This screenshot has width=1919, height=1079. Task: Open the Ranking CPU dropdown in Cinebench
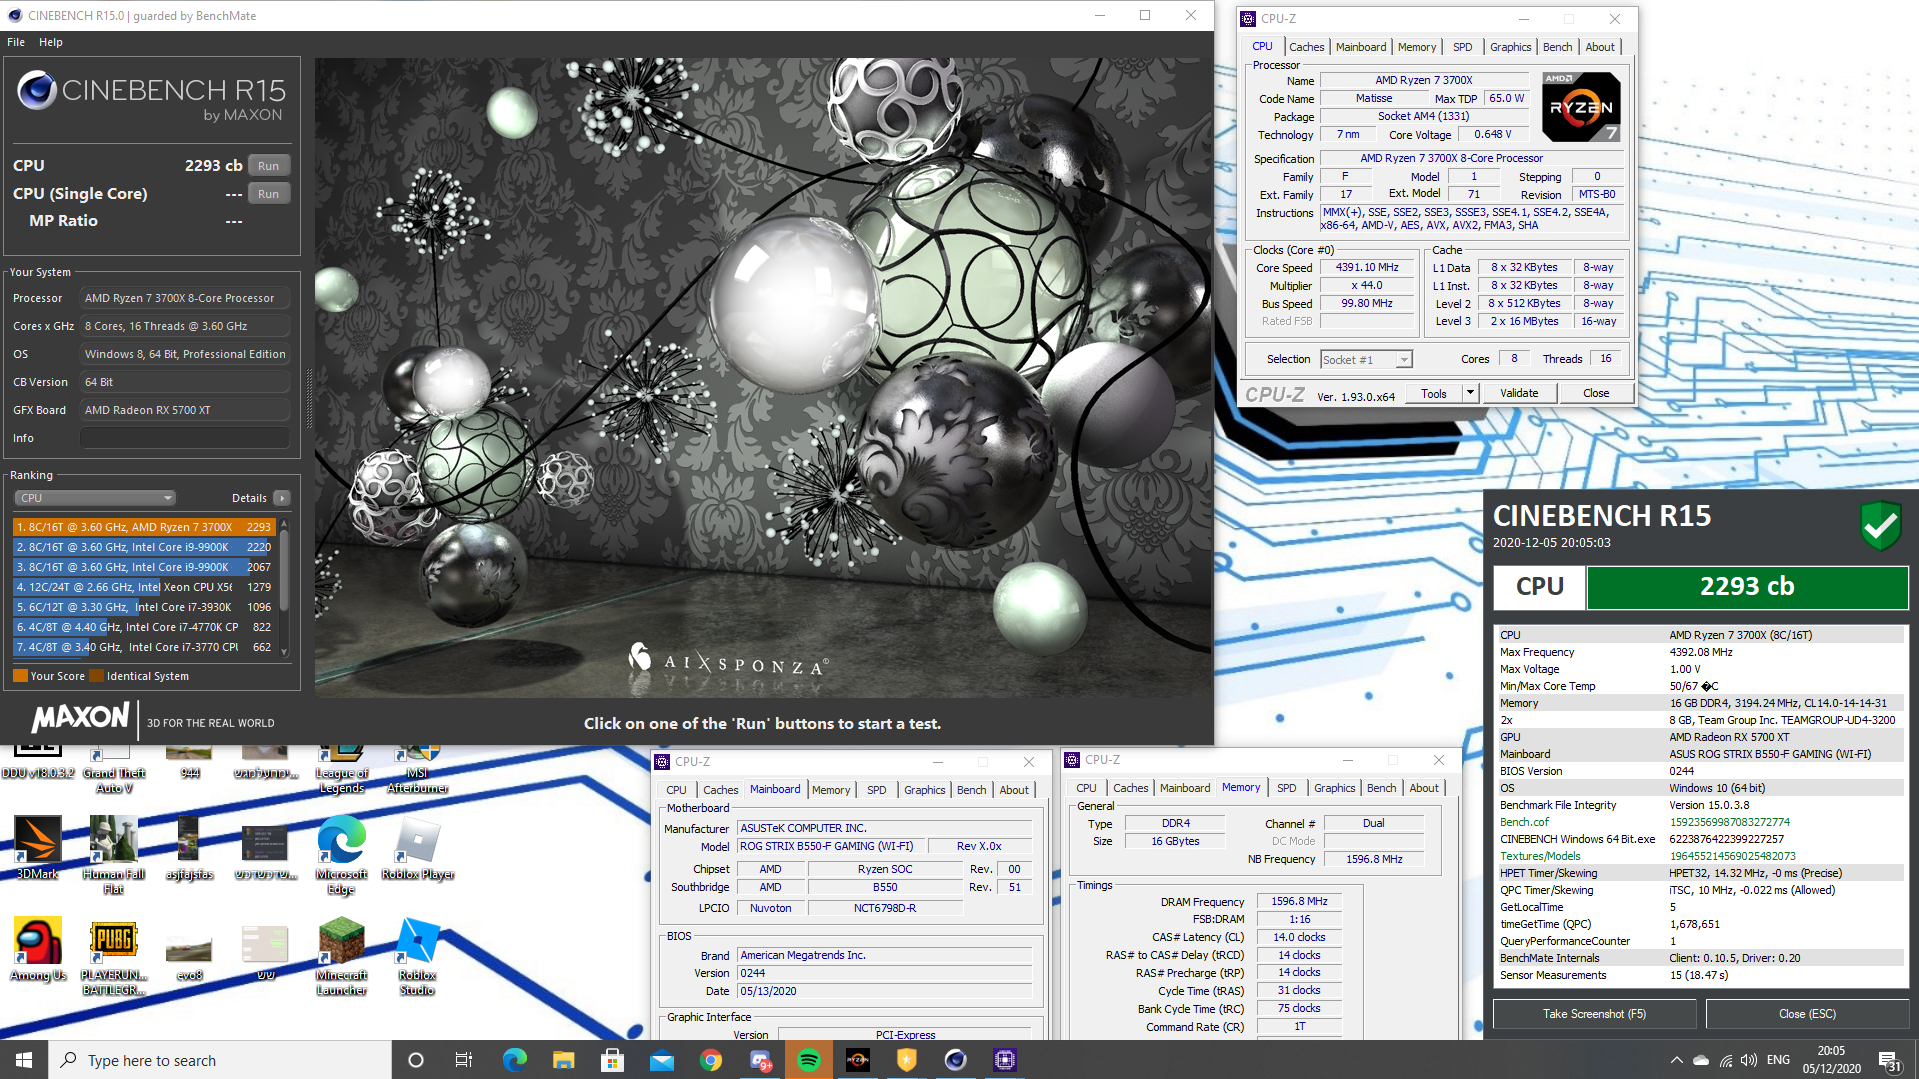pyautogui.click(x=95, y=498)
